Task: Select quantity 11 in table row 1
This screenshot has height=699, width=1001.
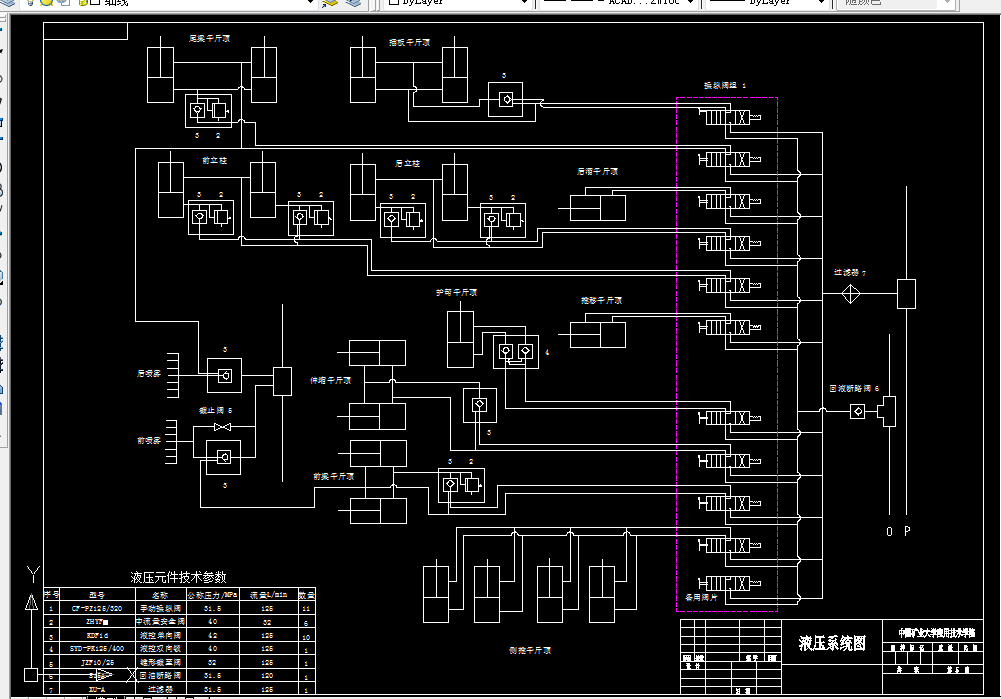Action: (x=306, y=608)
